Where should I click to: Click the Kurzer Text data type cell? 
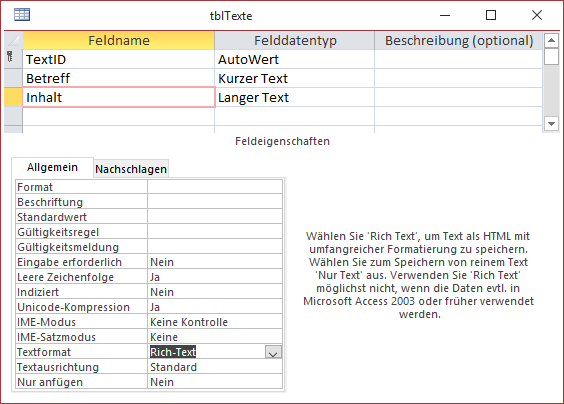[295, 78]
